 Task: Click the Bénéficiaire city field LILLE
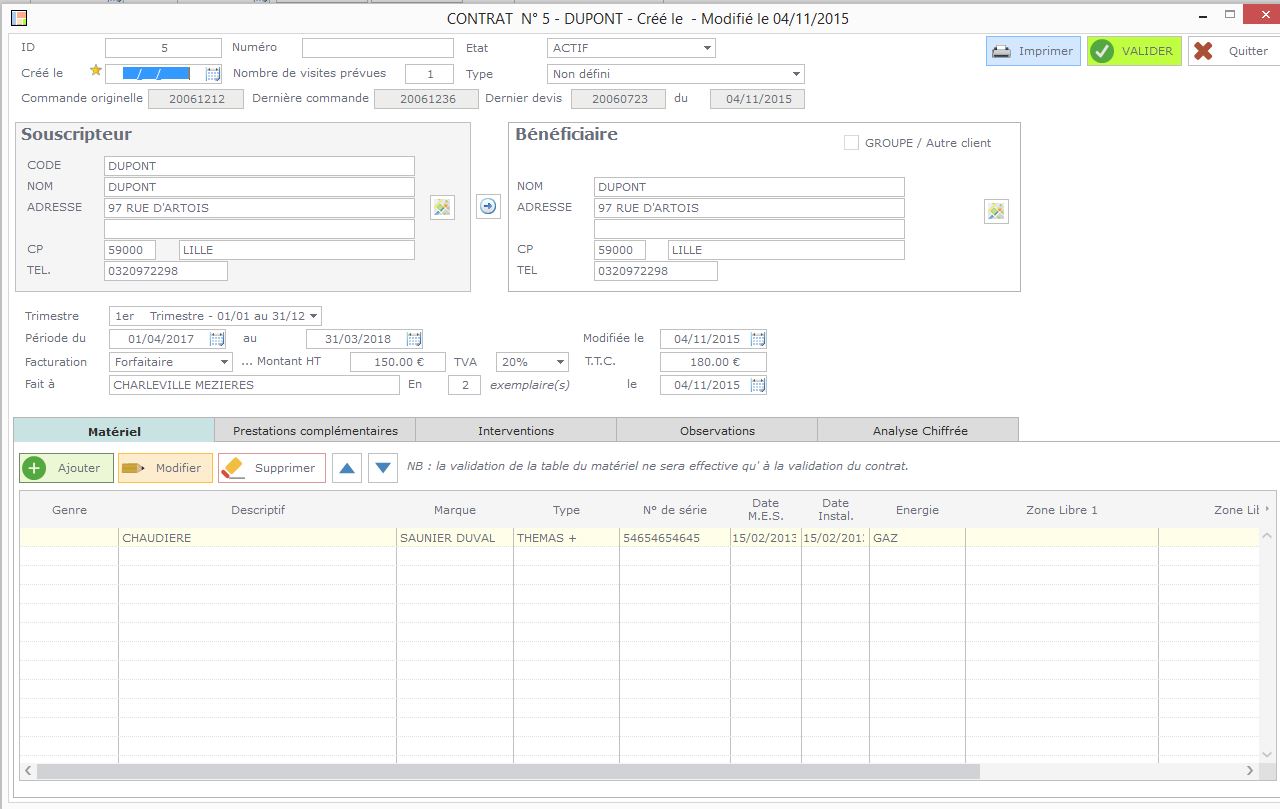click(786, 250)
